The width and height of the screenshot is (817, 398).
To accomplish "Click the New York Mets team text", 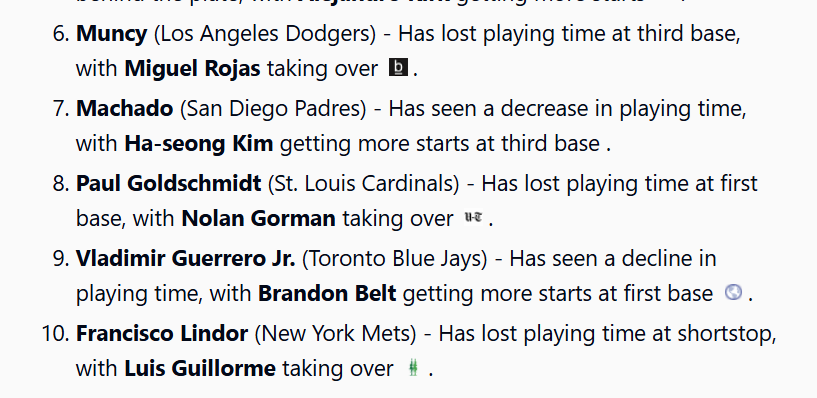I will point(336,334).
